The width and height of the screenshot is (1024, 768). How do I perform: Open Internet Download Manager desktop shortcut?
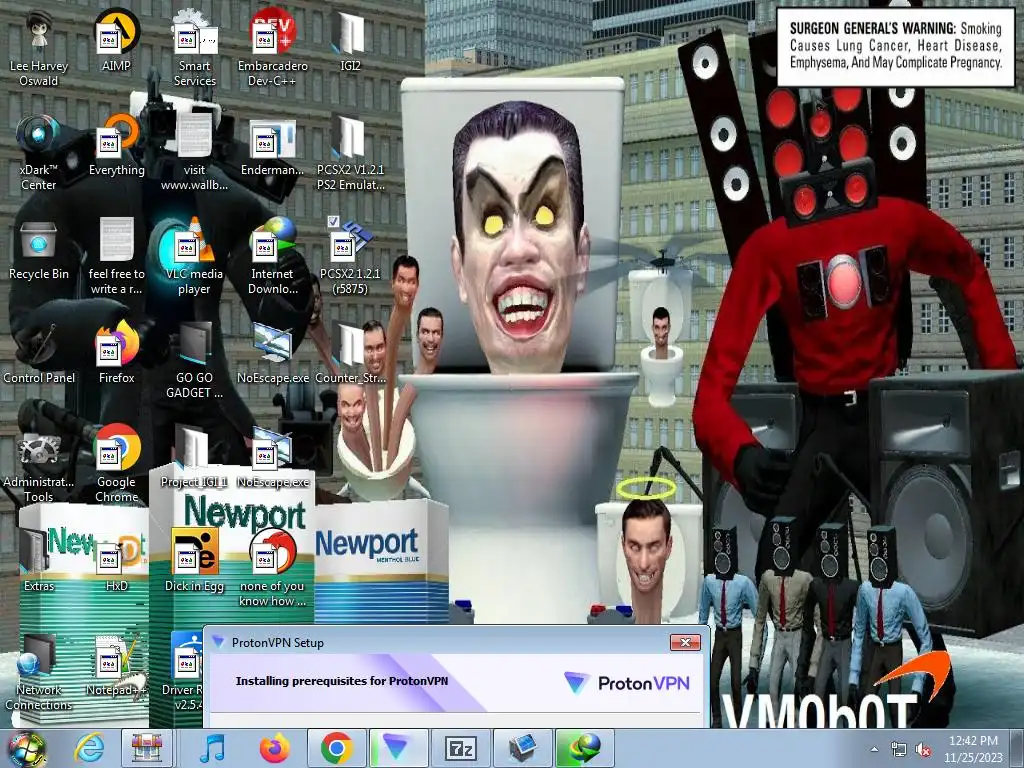click(272, 256)
